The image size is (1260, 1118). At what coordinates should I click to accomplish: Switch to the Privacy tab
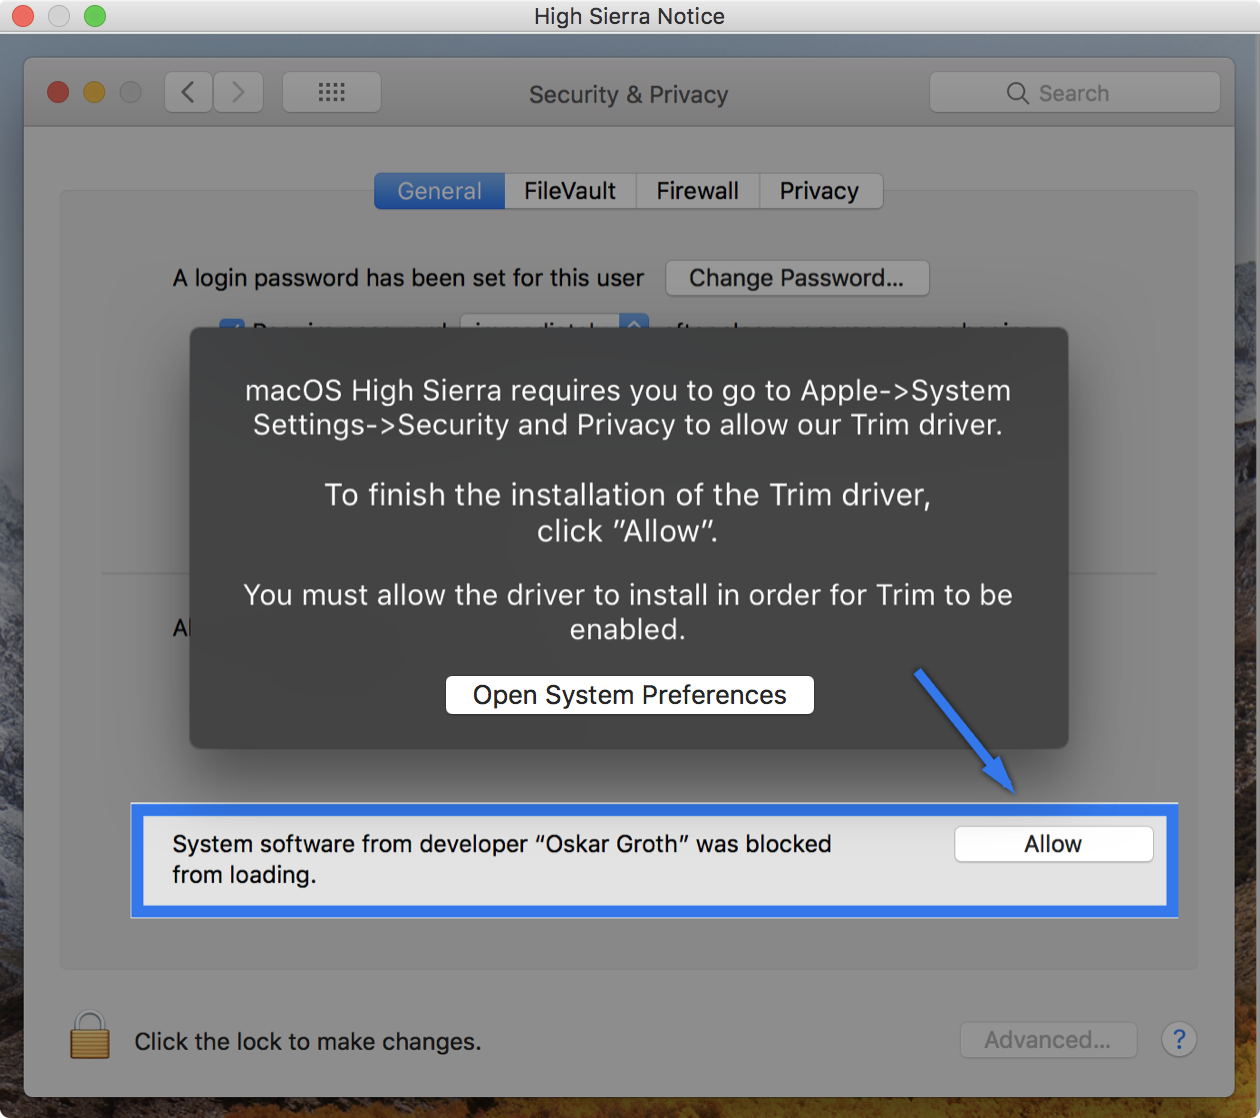[820, 191]
